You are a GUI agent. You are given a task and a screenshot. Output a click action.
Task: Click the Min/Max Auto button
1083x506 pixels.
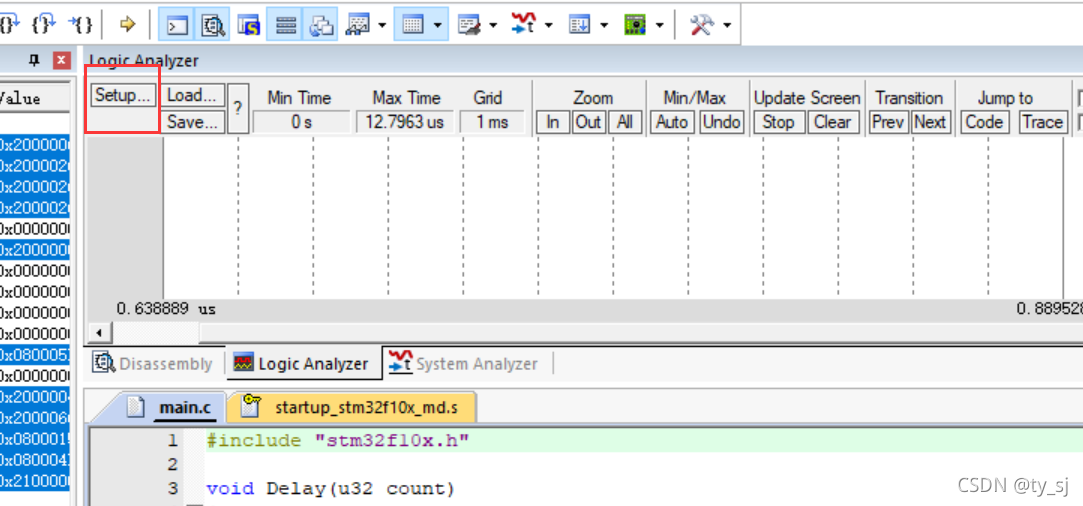[672, 122]
